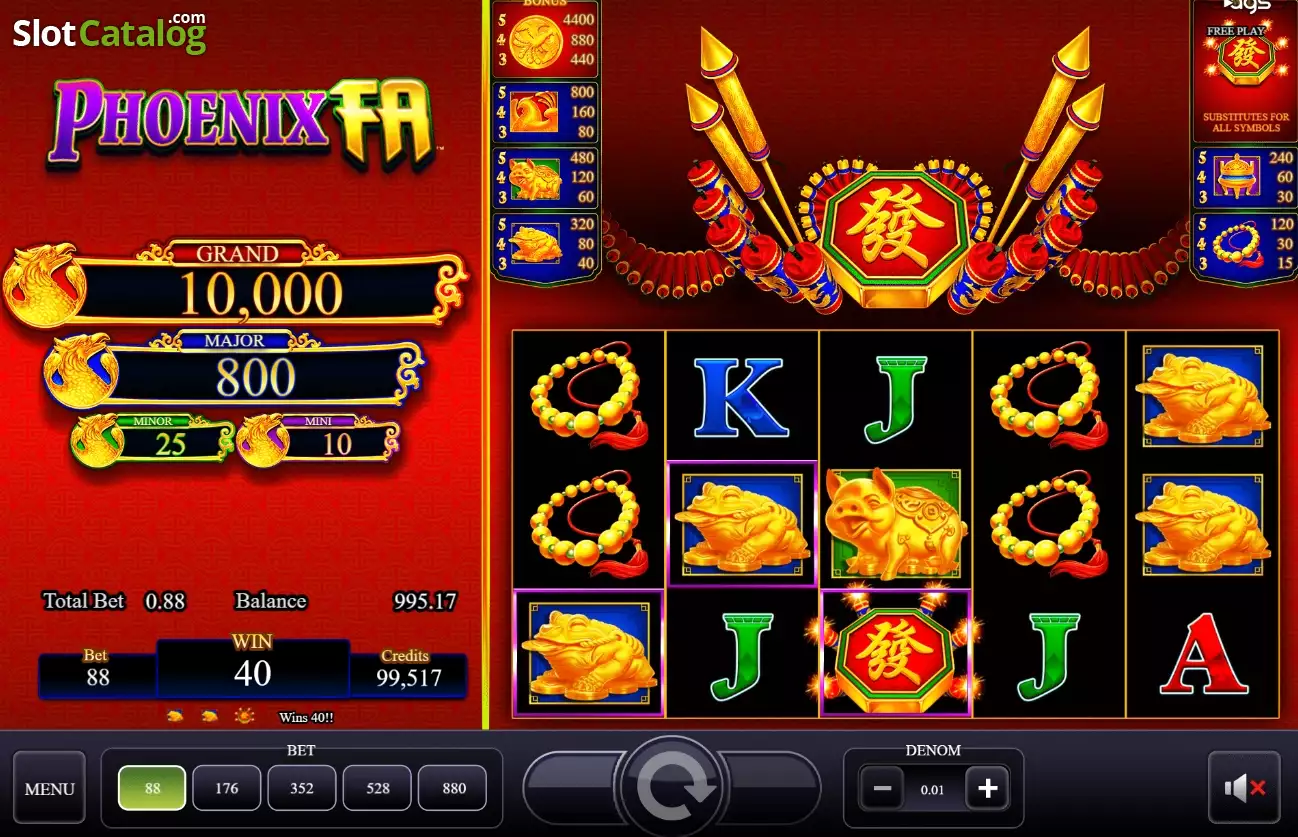Open the SlotCatalog.com logo link
Viewport: 1298px width, 837px height.
click(x=110, y=33)
